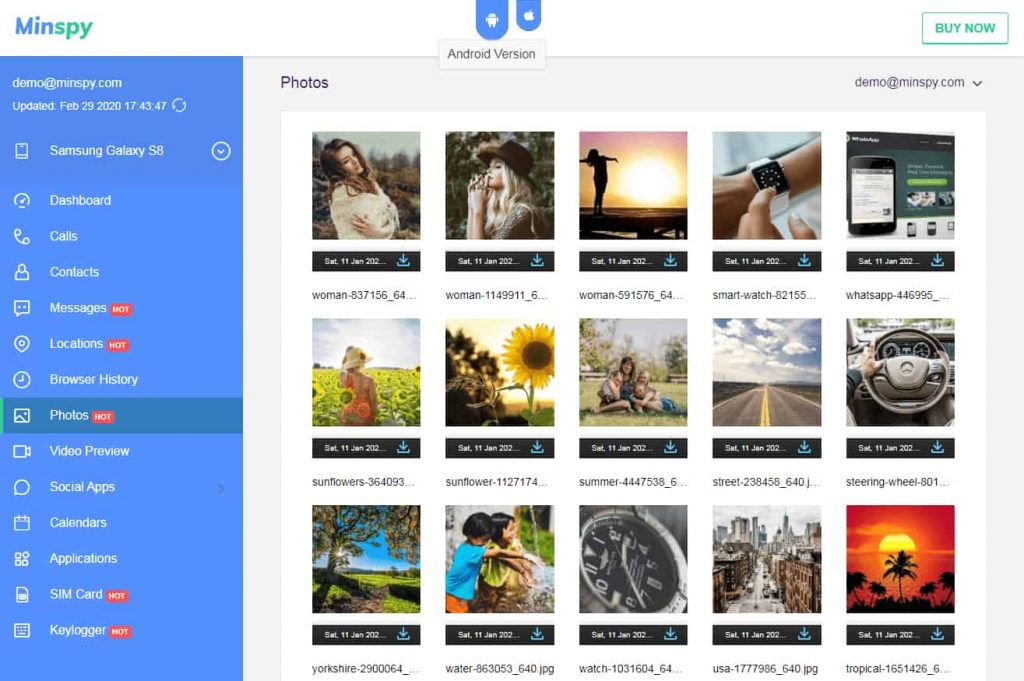Expand the Samsung Galaxy S8 device selector
This screenshot has height=681, width=1024.
pyautogui.click(x=221, y=151)
